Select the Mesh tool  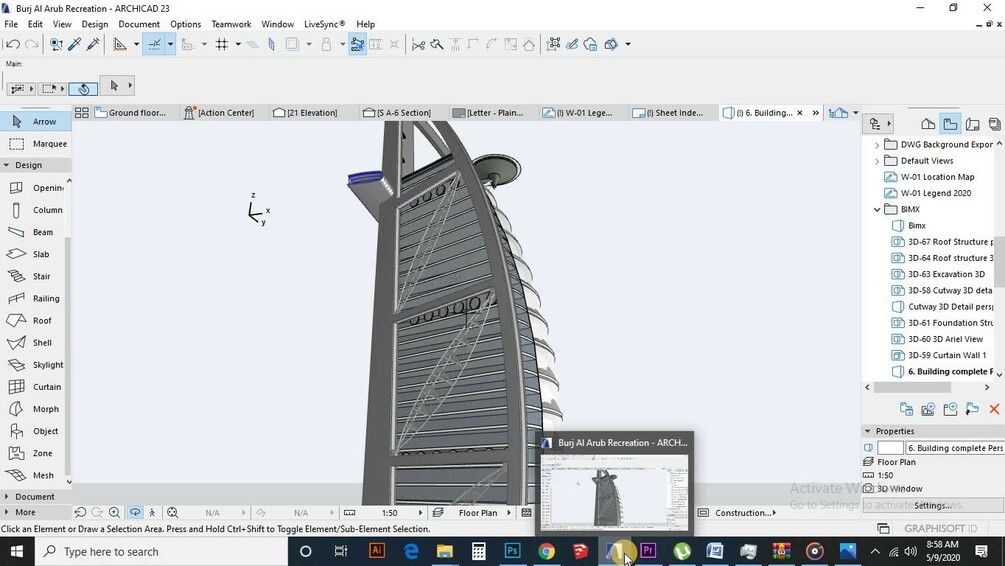pos(35,475)
